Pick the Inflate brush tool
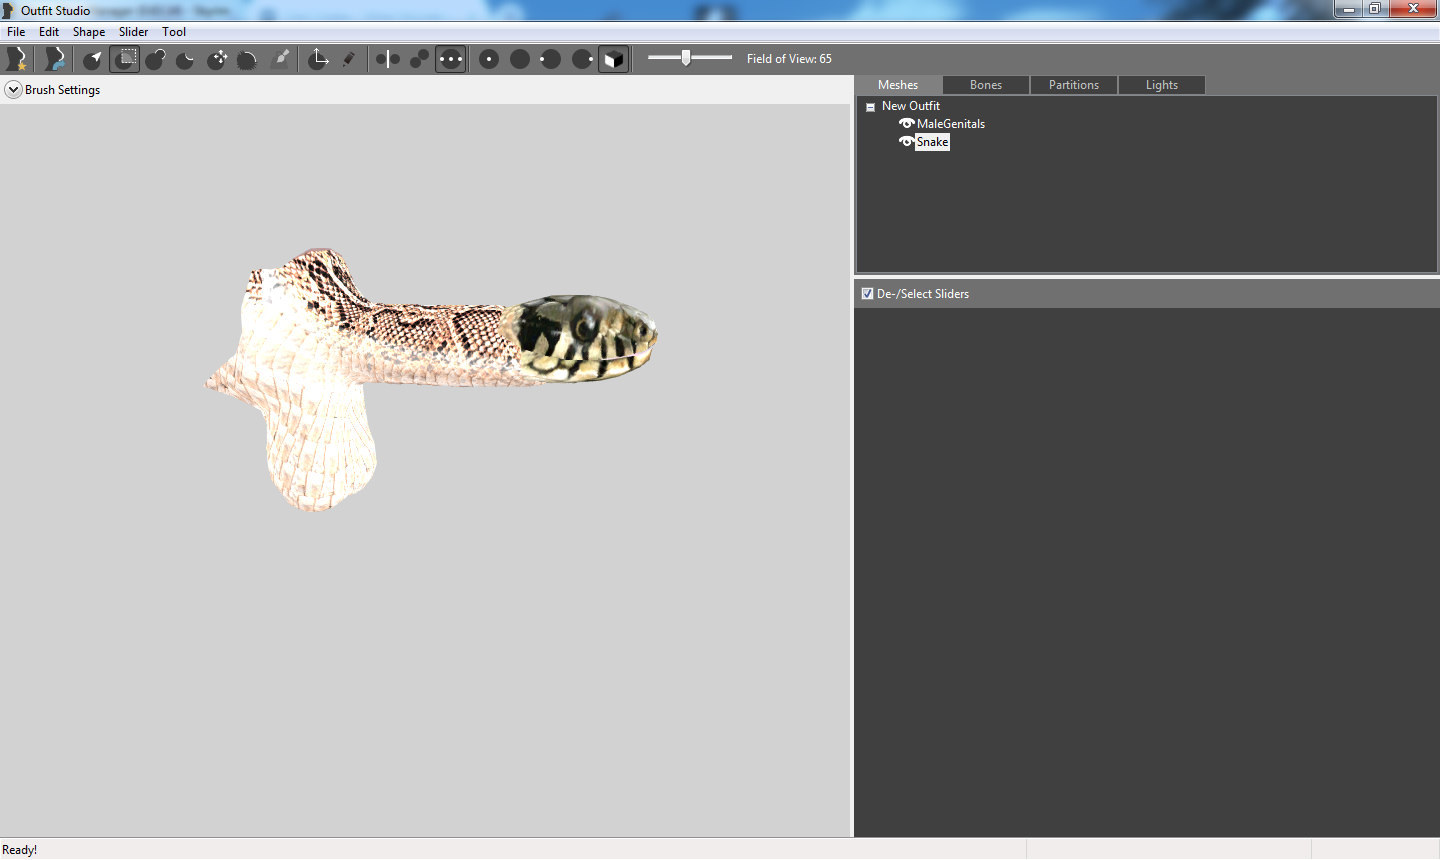Screen dimensions: 1440x860 click(155, 59)
